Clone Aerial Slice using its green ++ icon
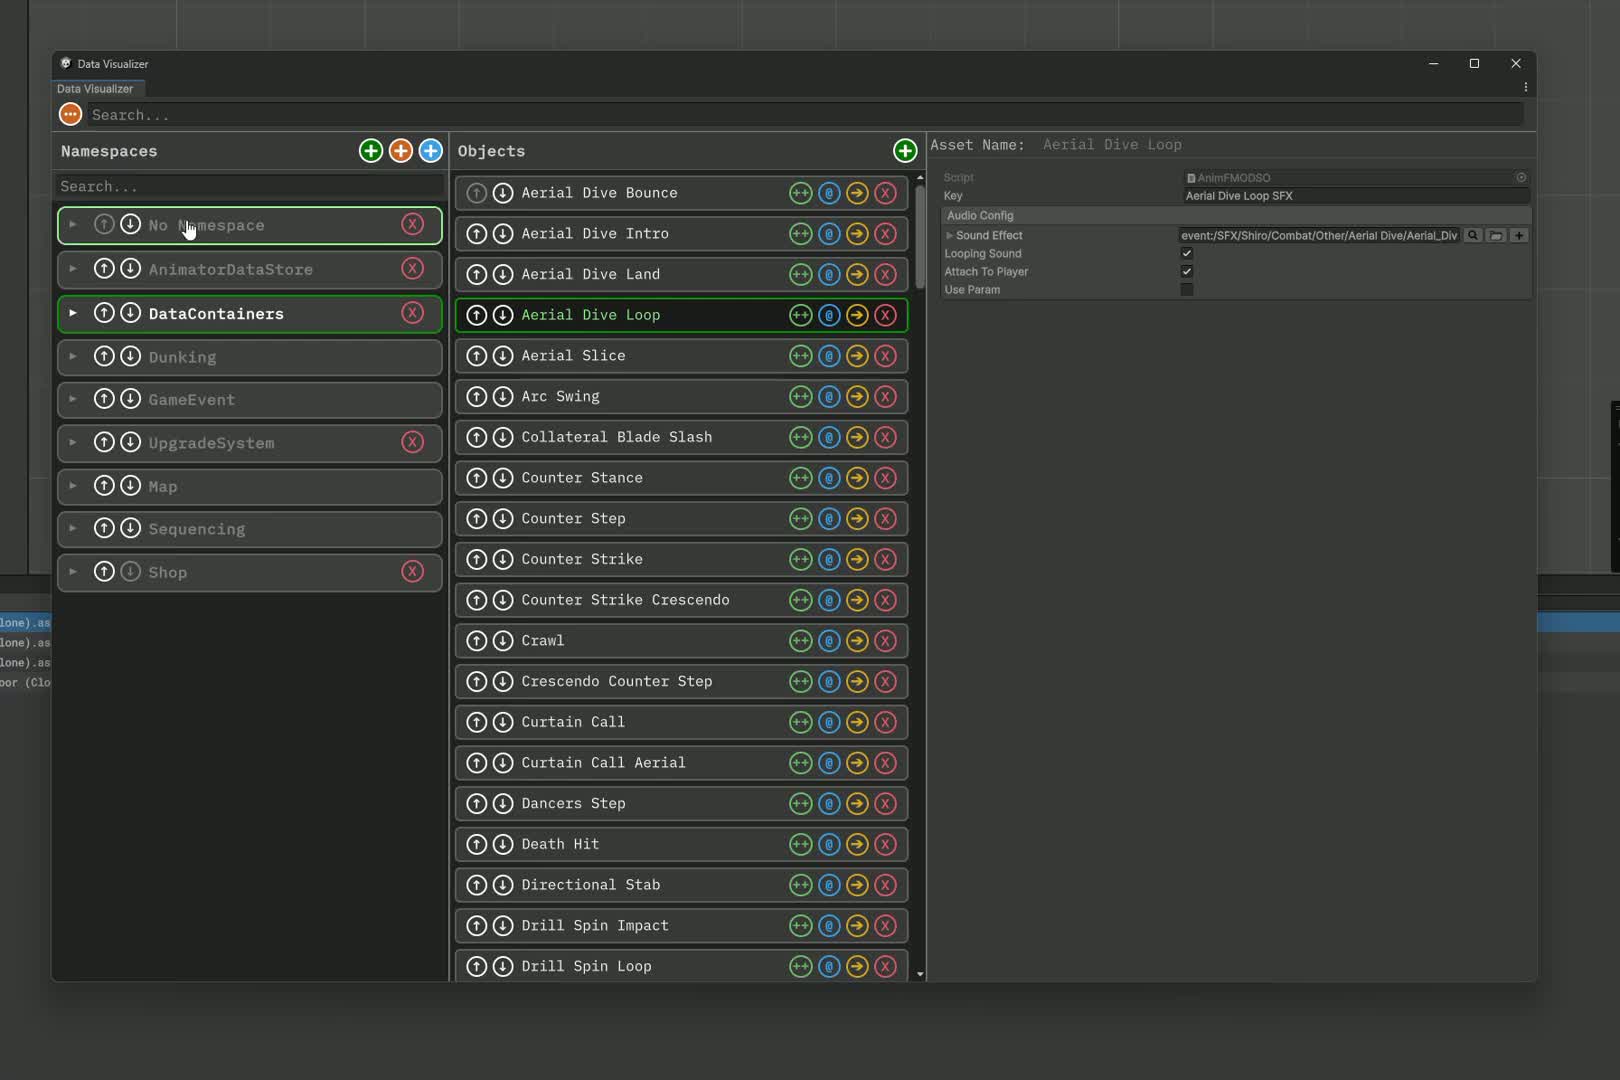The image size is (1620, 1080). point(801,356)
